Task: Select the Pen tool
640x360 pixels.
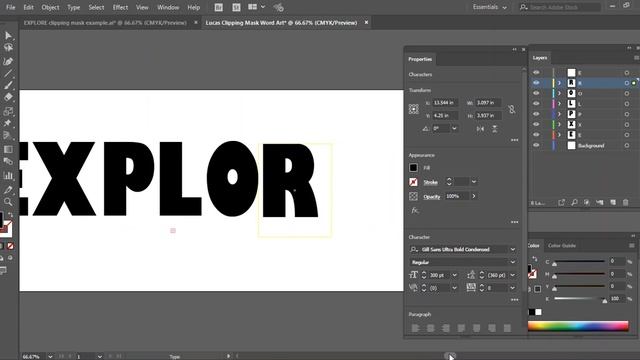Action: pos(8,62)
